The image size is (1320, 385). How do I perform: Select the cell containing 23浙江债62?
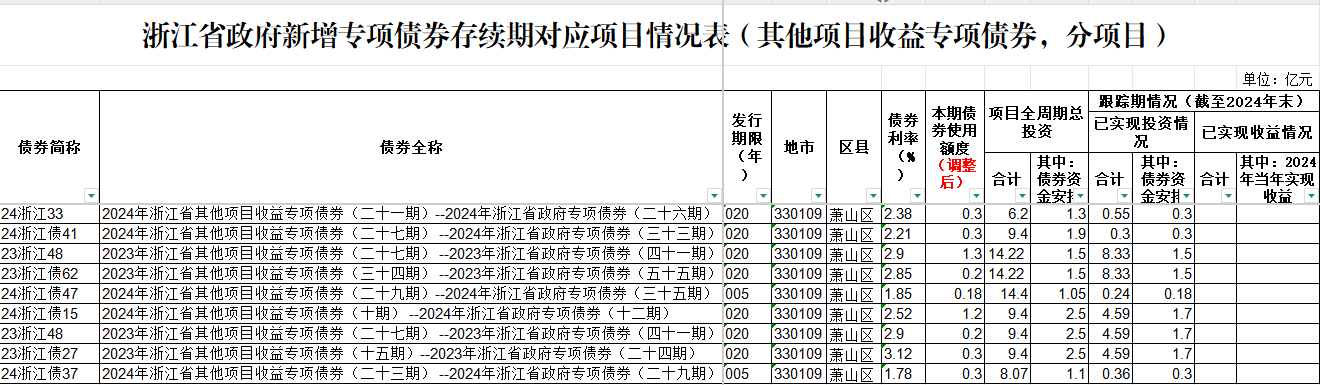tap(50, 274)
